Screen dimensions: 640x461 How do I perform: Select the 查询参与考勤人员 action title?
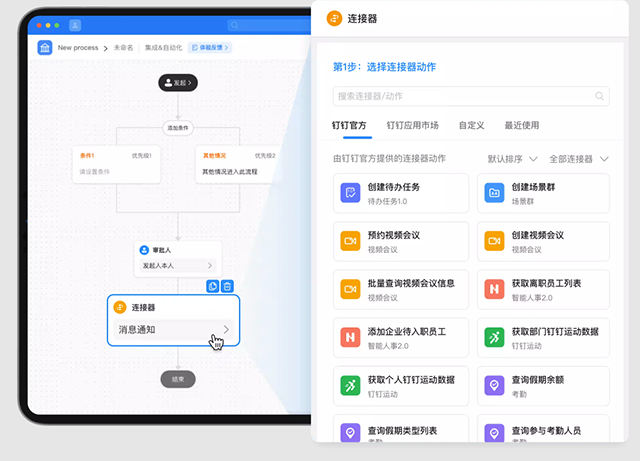pyautogui.click(x=546, y=430)
